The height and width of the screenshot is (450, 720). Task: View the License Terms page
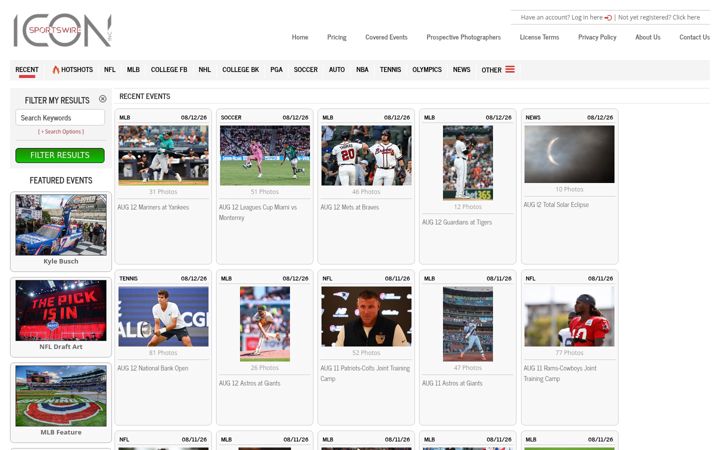point(539,37)
